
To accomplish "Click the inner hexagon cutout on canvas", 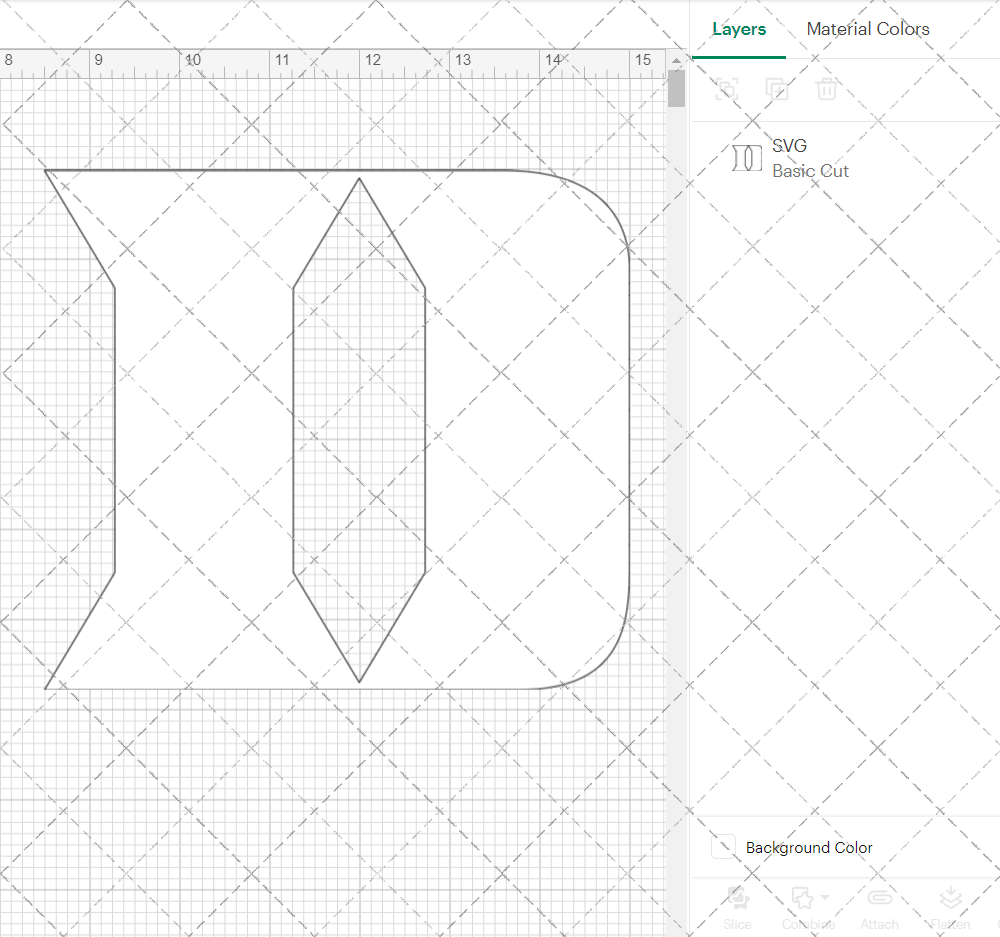I will pos(359,429).
